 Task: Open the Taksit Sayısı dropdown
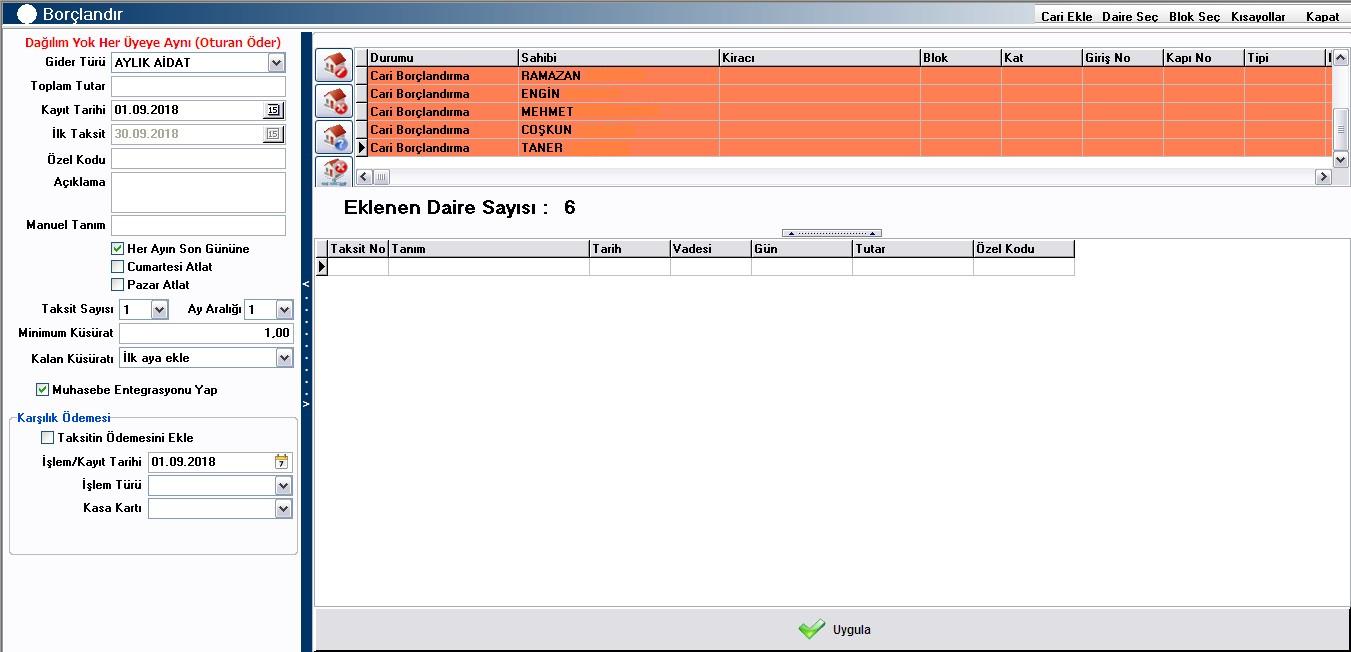point(159,310)
